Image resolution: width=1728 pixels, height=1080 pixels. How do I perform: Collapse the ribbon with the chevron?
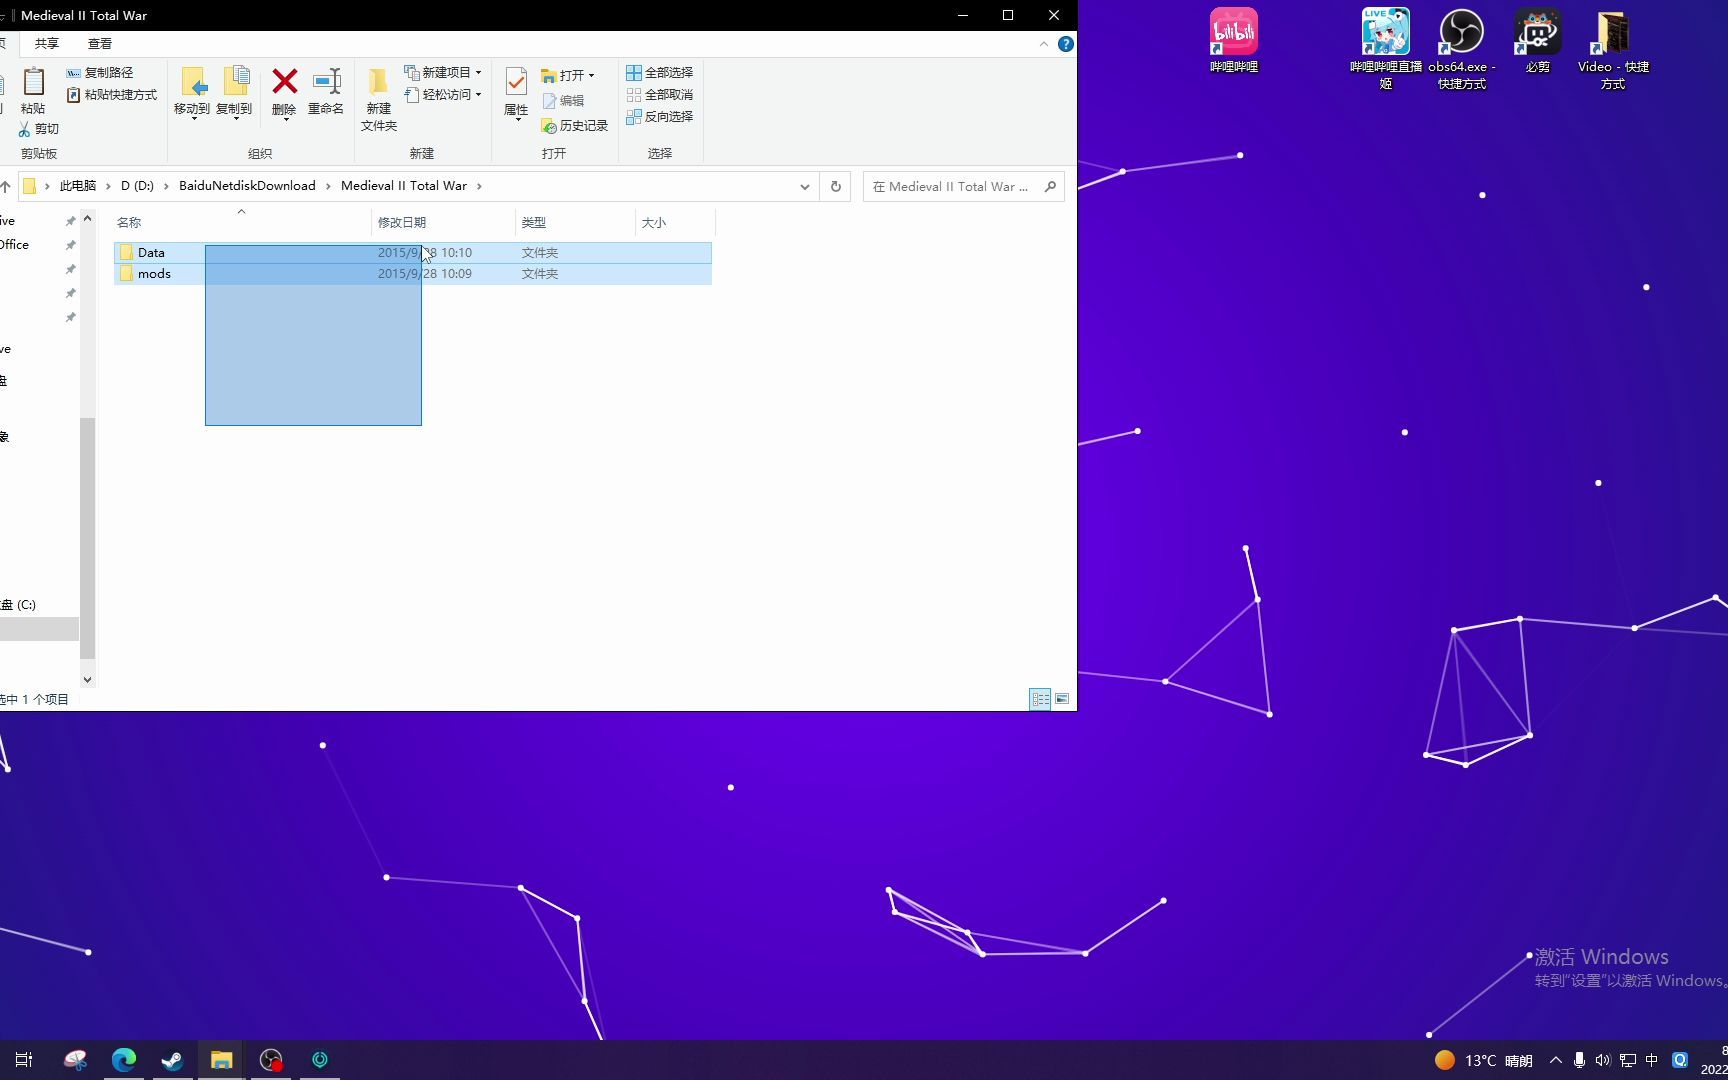(1044, 44)
